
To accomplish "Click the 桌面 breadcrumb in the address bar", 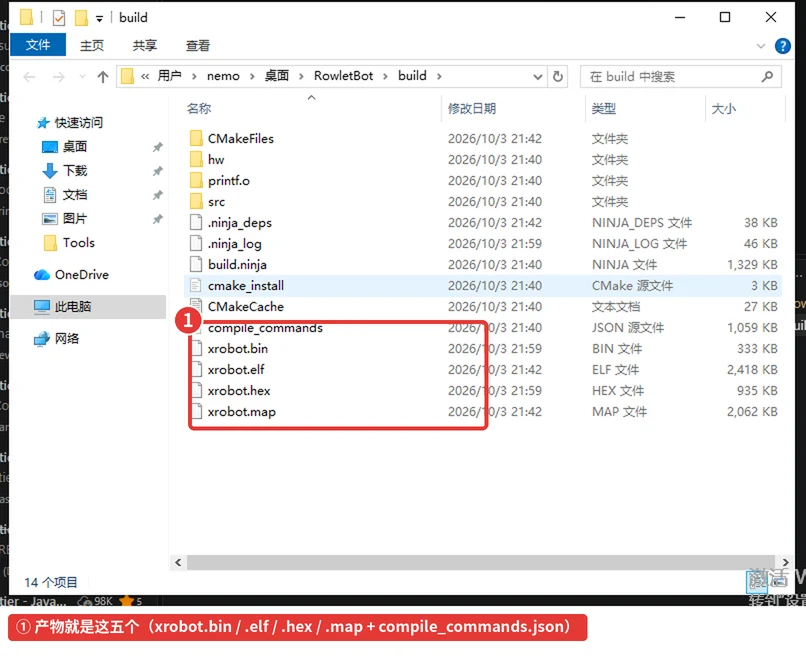I will tap(277, 76).
